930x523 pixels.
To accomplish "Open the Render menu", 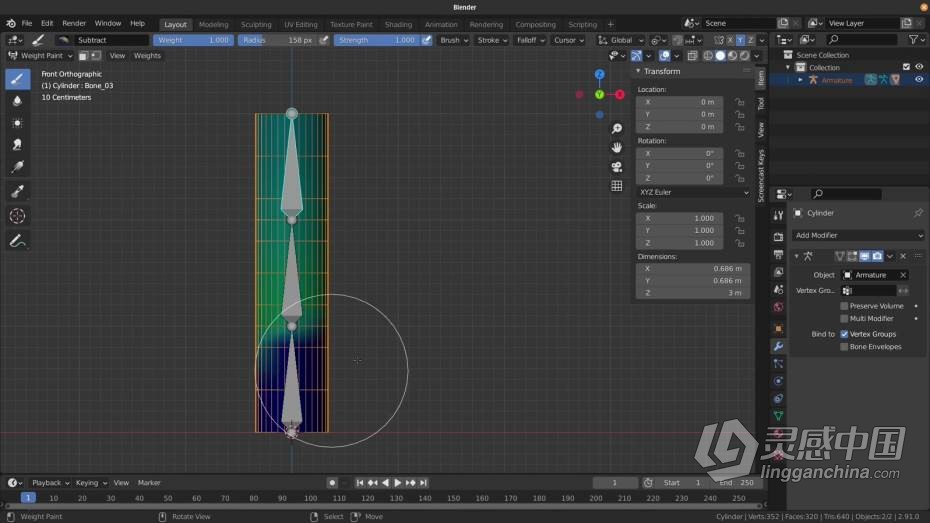I will click(x=74, y=23).
